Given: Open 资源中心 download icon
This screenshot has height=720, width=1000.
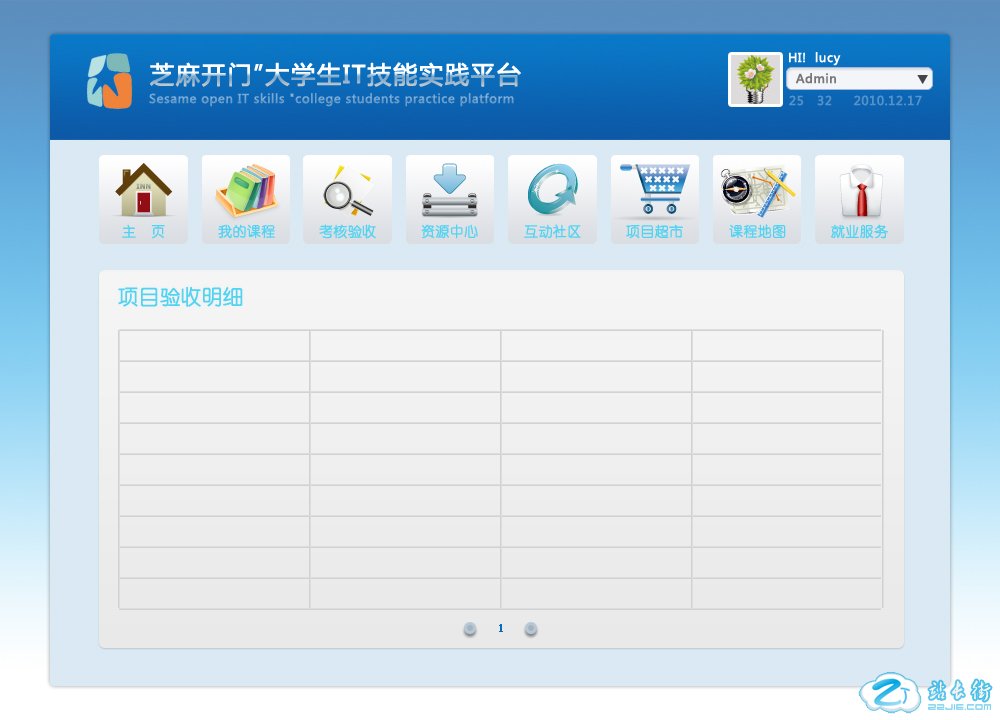Looking at the screenshot, I should (x=450, y=190).
